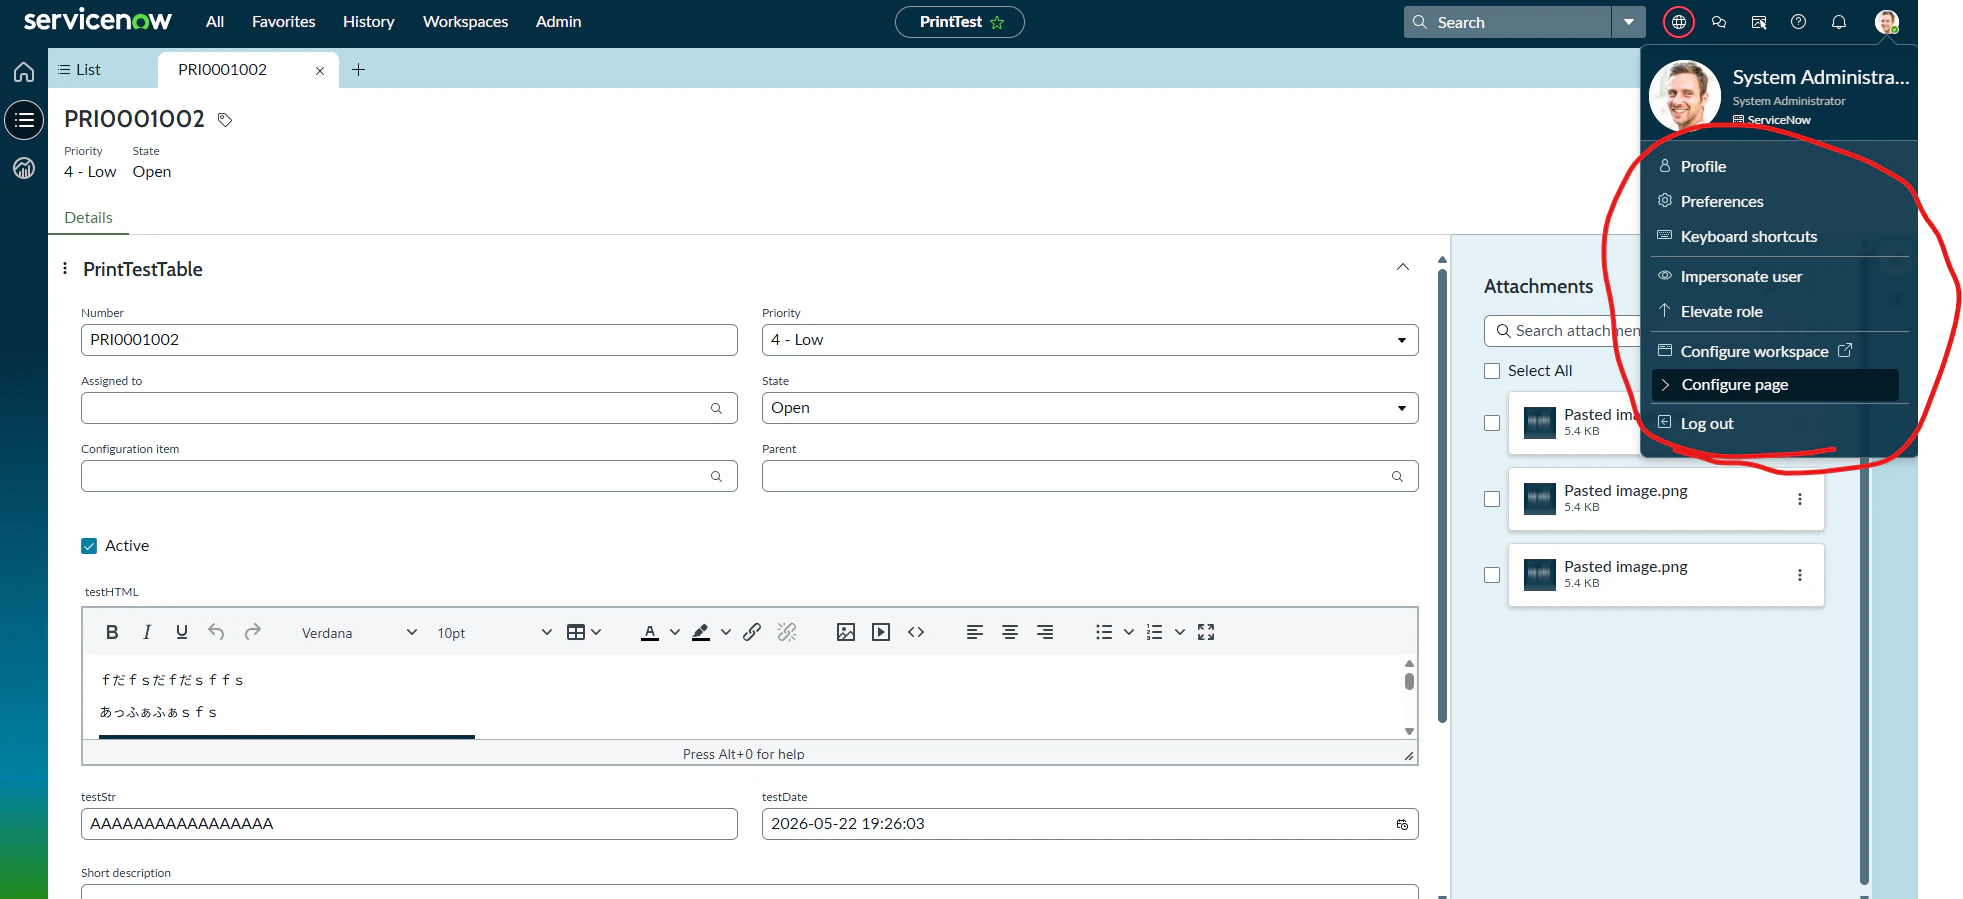Click the insert link icon
The image size is (1963, 899).
pyautogui.click(x=752, y=632)
